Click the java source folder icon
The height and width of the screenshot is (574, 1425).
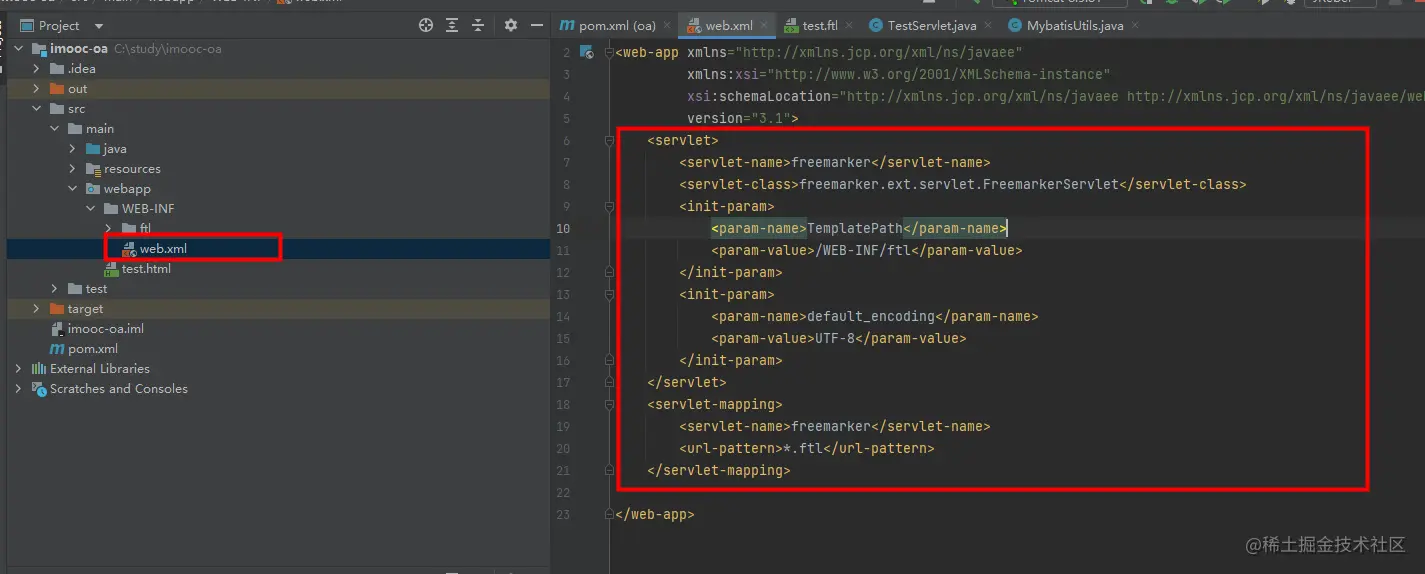click(x=93, y=149)
